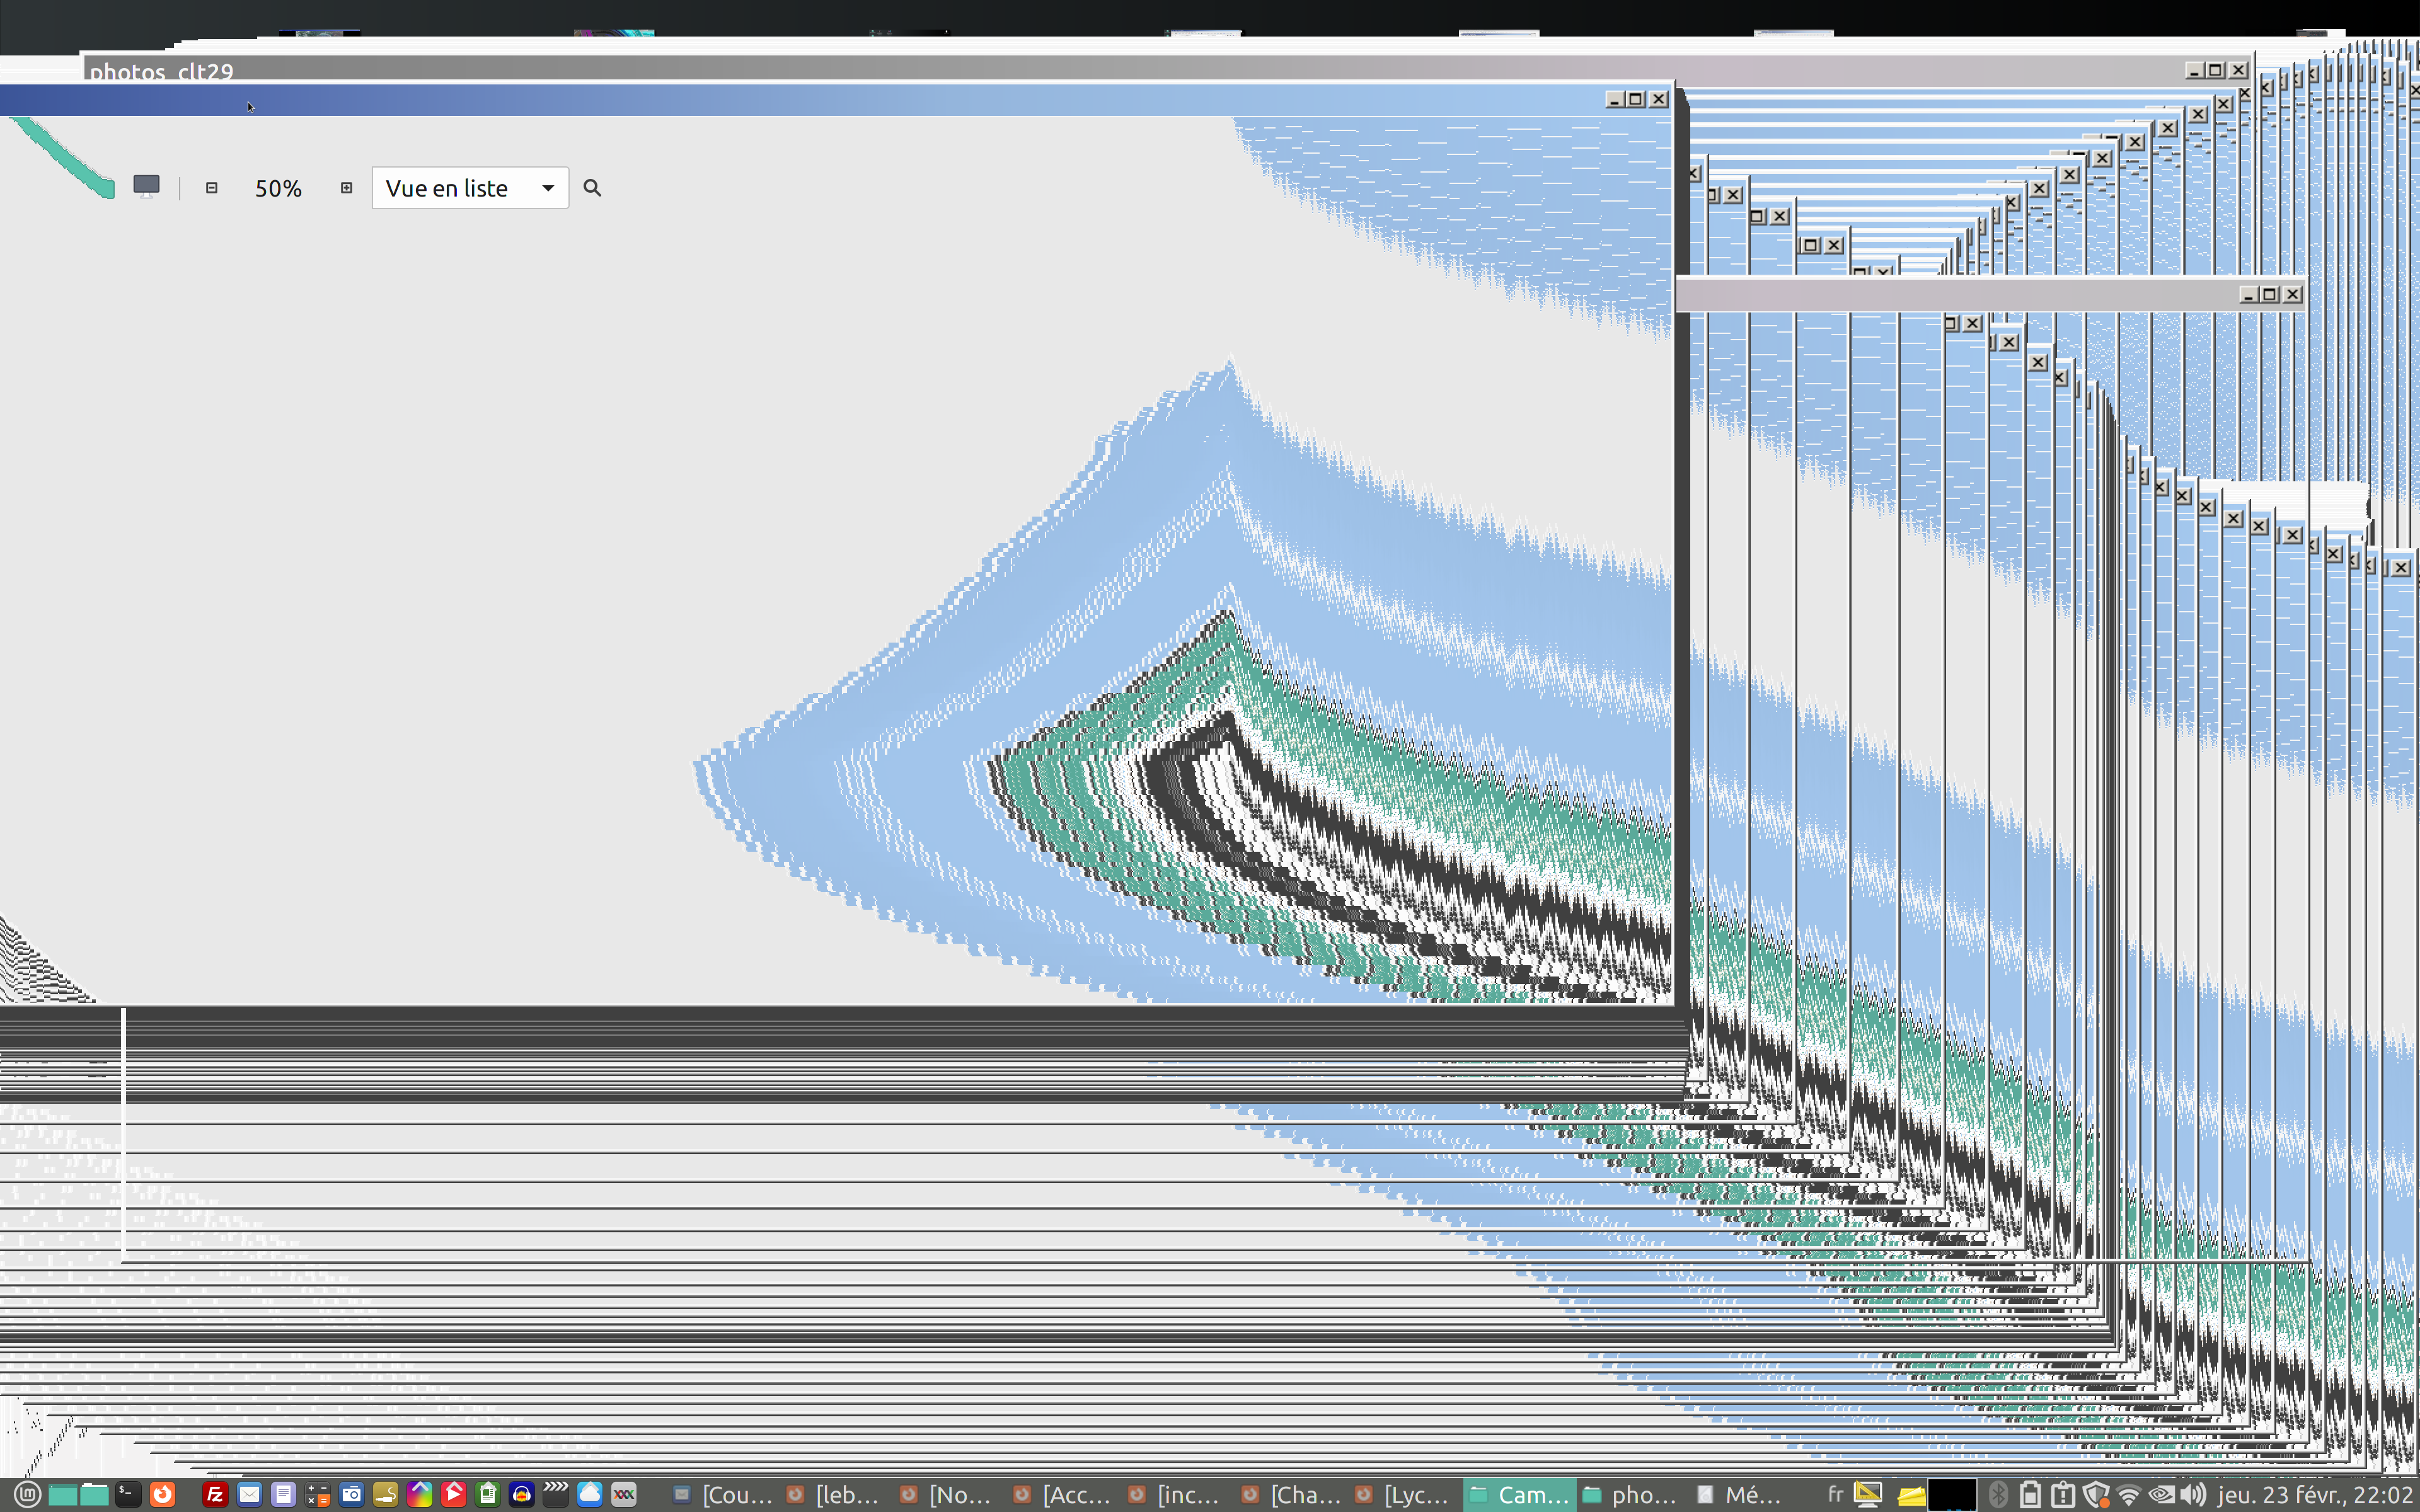The height and width of the screenshot is (1512, 2420).
Task: Open the 'Vue en liste' view dropdown
Action: (x=470, y=188)
